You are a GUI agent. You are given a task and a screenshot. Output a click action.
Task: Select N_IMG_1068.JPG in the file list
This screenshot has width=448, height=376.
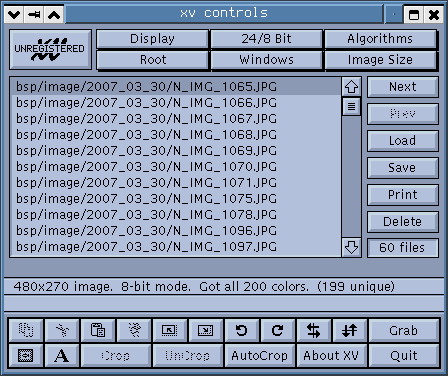pos(175,135)
